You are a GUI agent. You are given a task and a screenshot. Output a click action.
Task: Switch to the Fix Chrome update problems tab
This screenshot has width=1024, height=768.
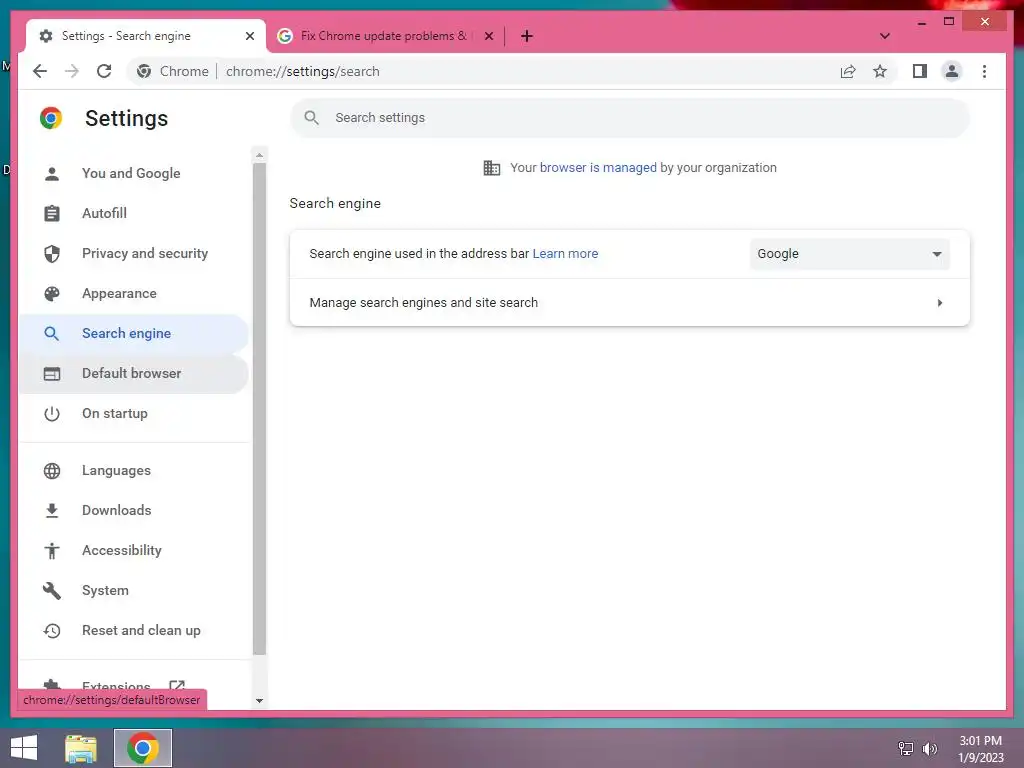[x=385, y=36]
